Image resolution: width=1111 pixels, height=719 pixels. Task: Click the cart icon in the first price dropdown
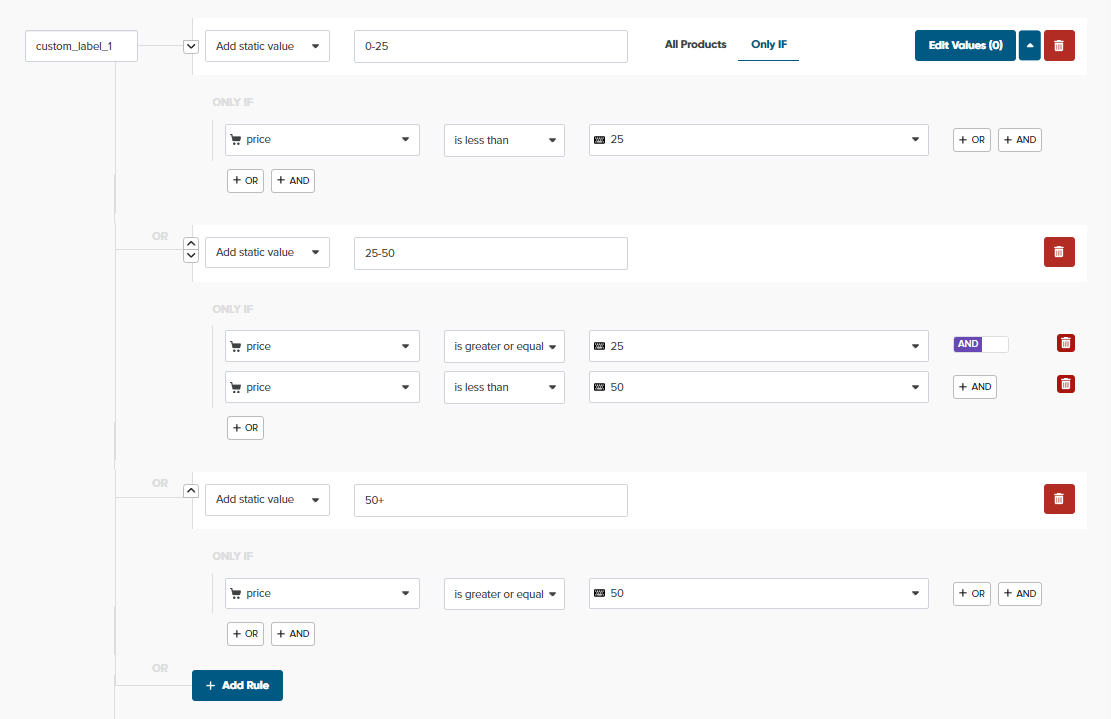236,139
